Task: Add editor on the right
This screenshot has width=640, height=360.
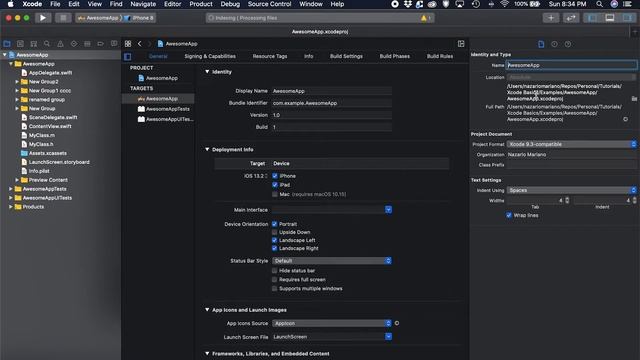Action: (461, 44)
